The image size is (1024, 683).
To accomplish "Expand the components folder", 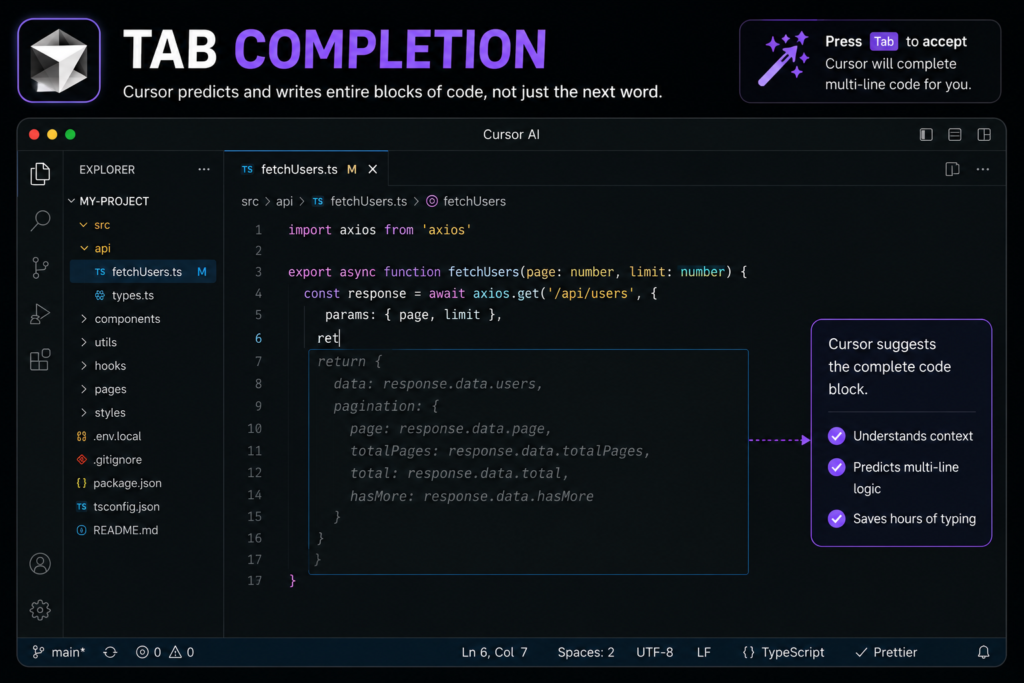I will 84,319.
